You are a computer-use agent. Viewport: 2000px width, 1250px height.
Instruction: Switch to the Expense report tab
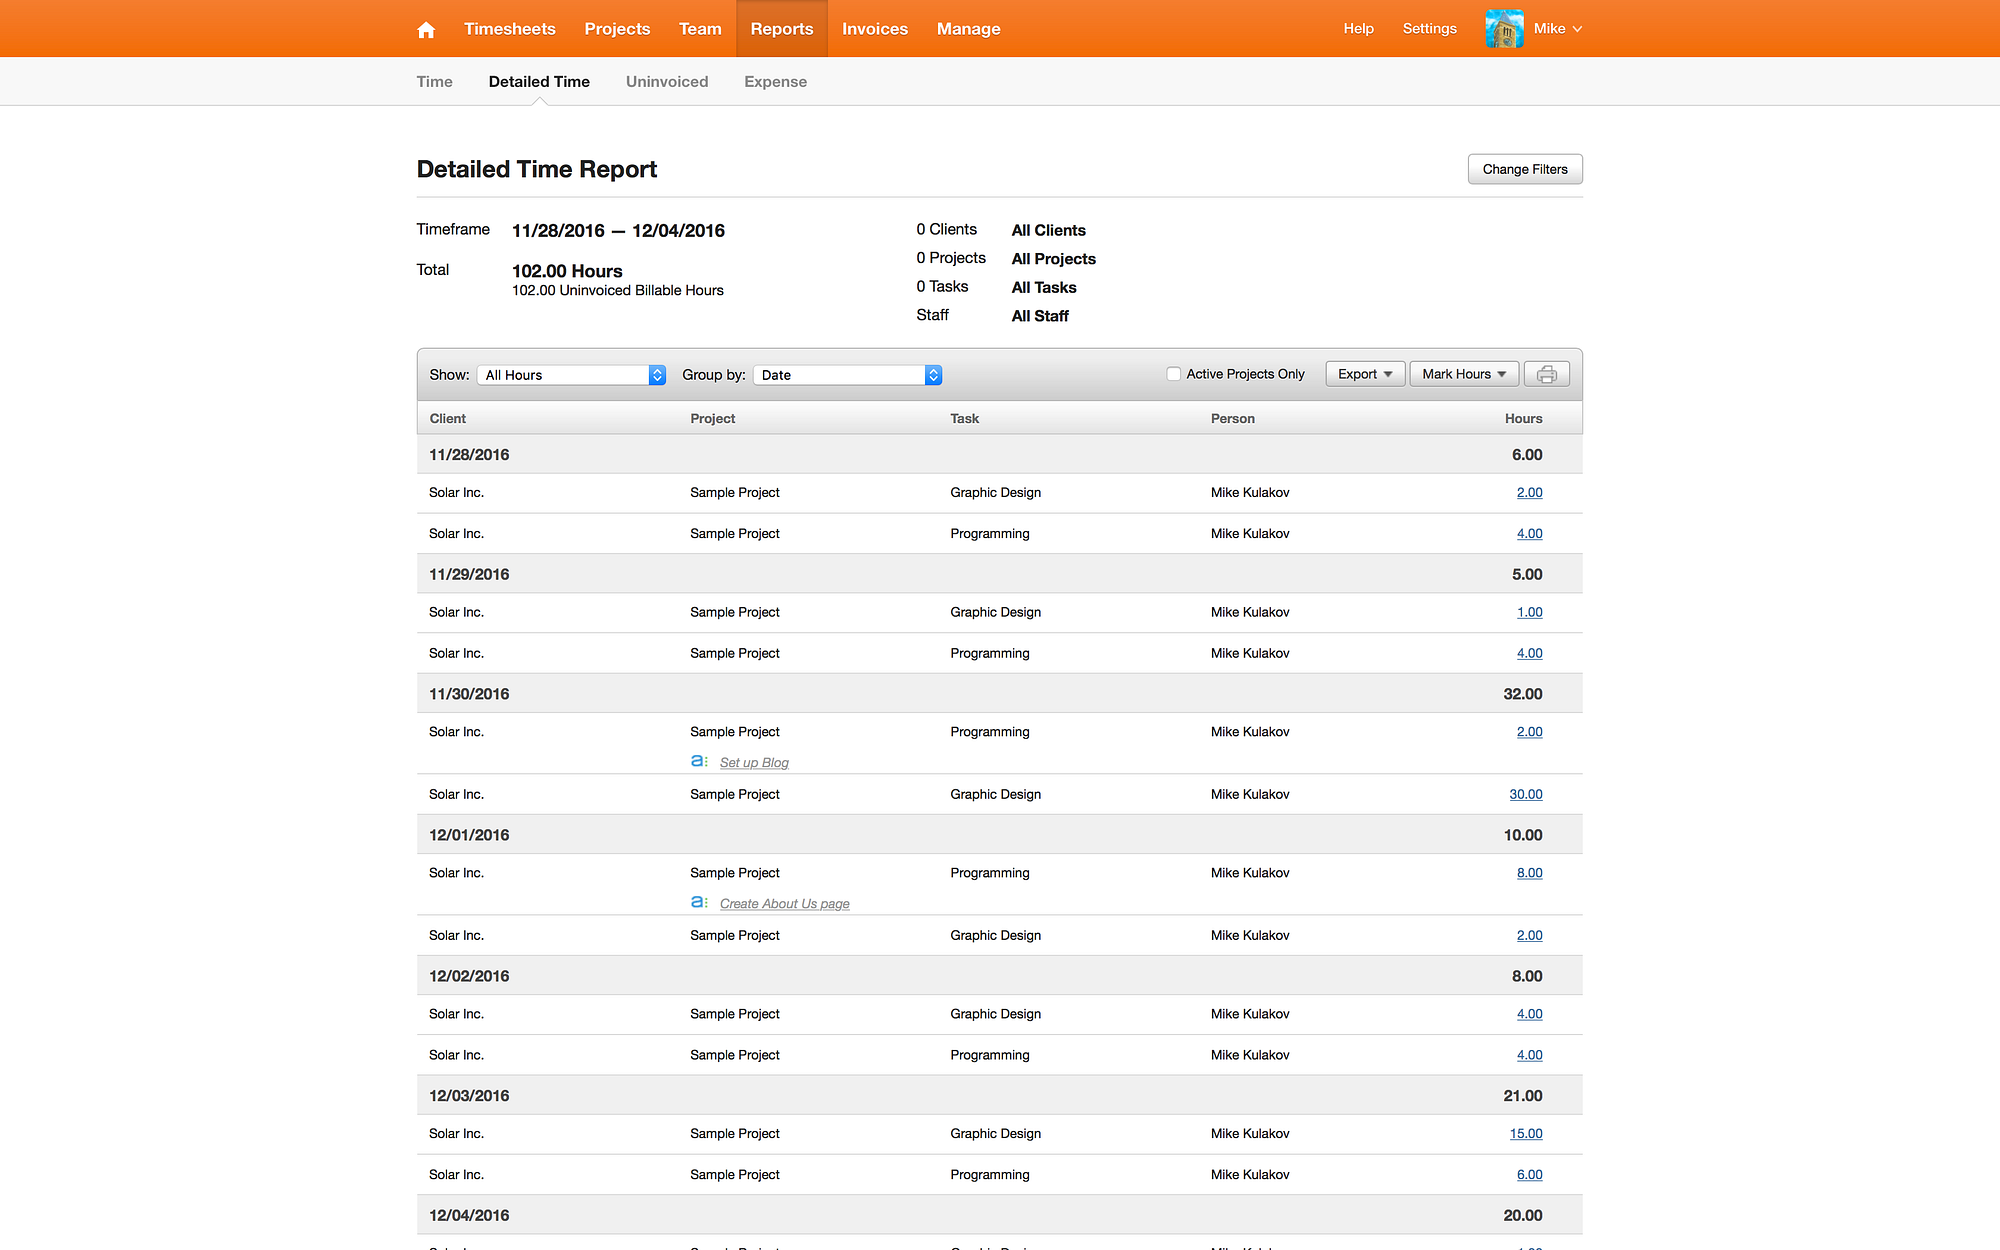775,82
